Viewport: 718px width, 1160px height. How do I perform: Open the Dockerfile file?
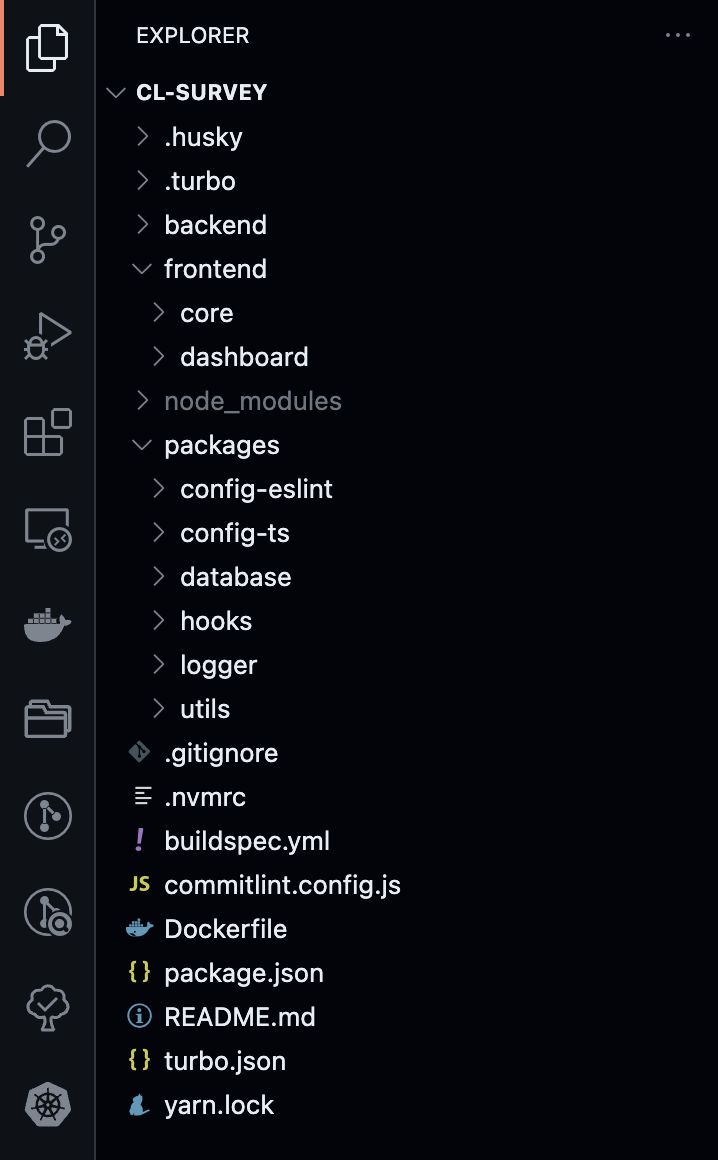[225, 929]
